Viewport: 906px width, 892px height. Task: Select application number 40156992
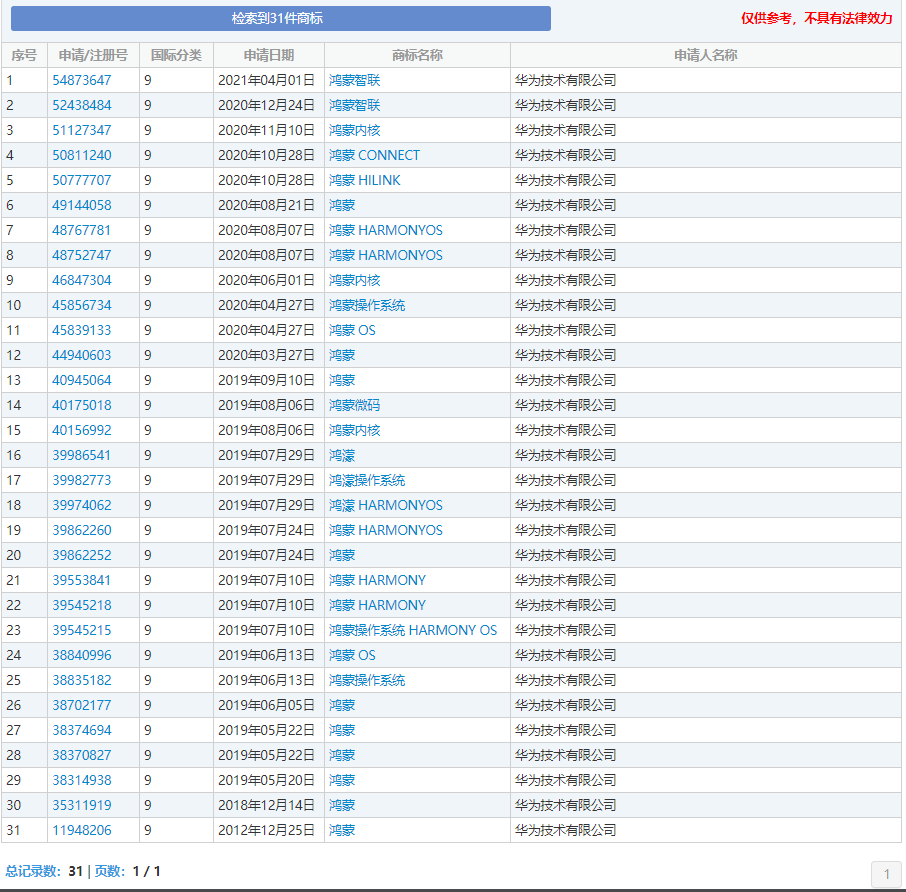(81, 430)
